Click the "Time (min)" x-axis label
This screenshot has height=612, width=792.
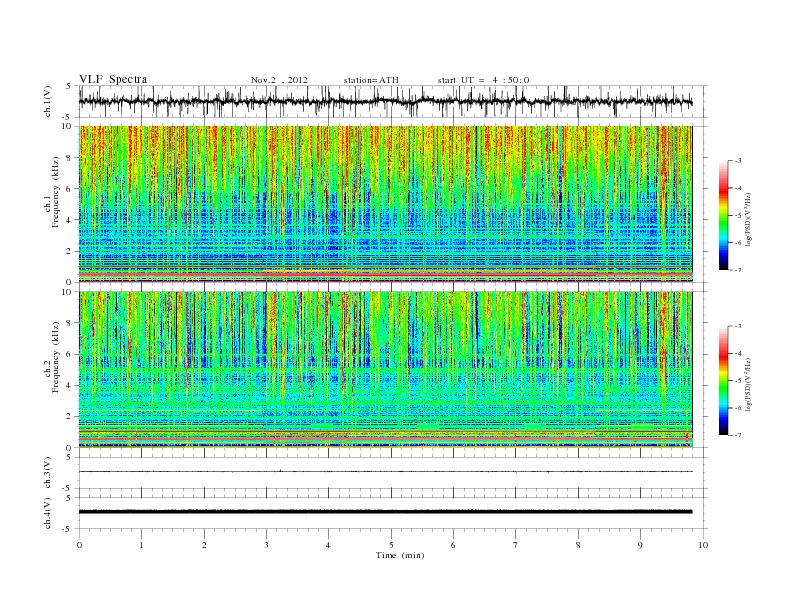click(x=400, y=555)
